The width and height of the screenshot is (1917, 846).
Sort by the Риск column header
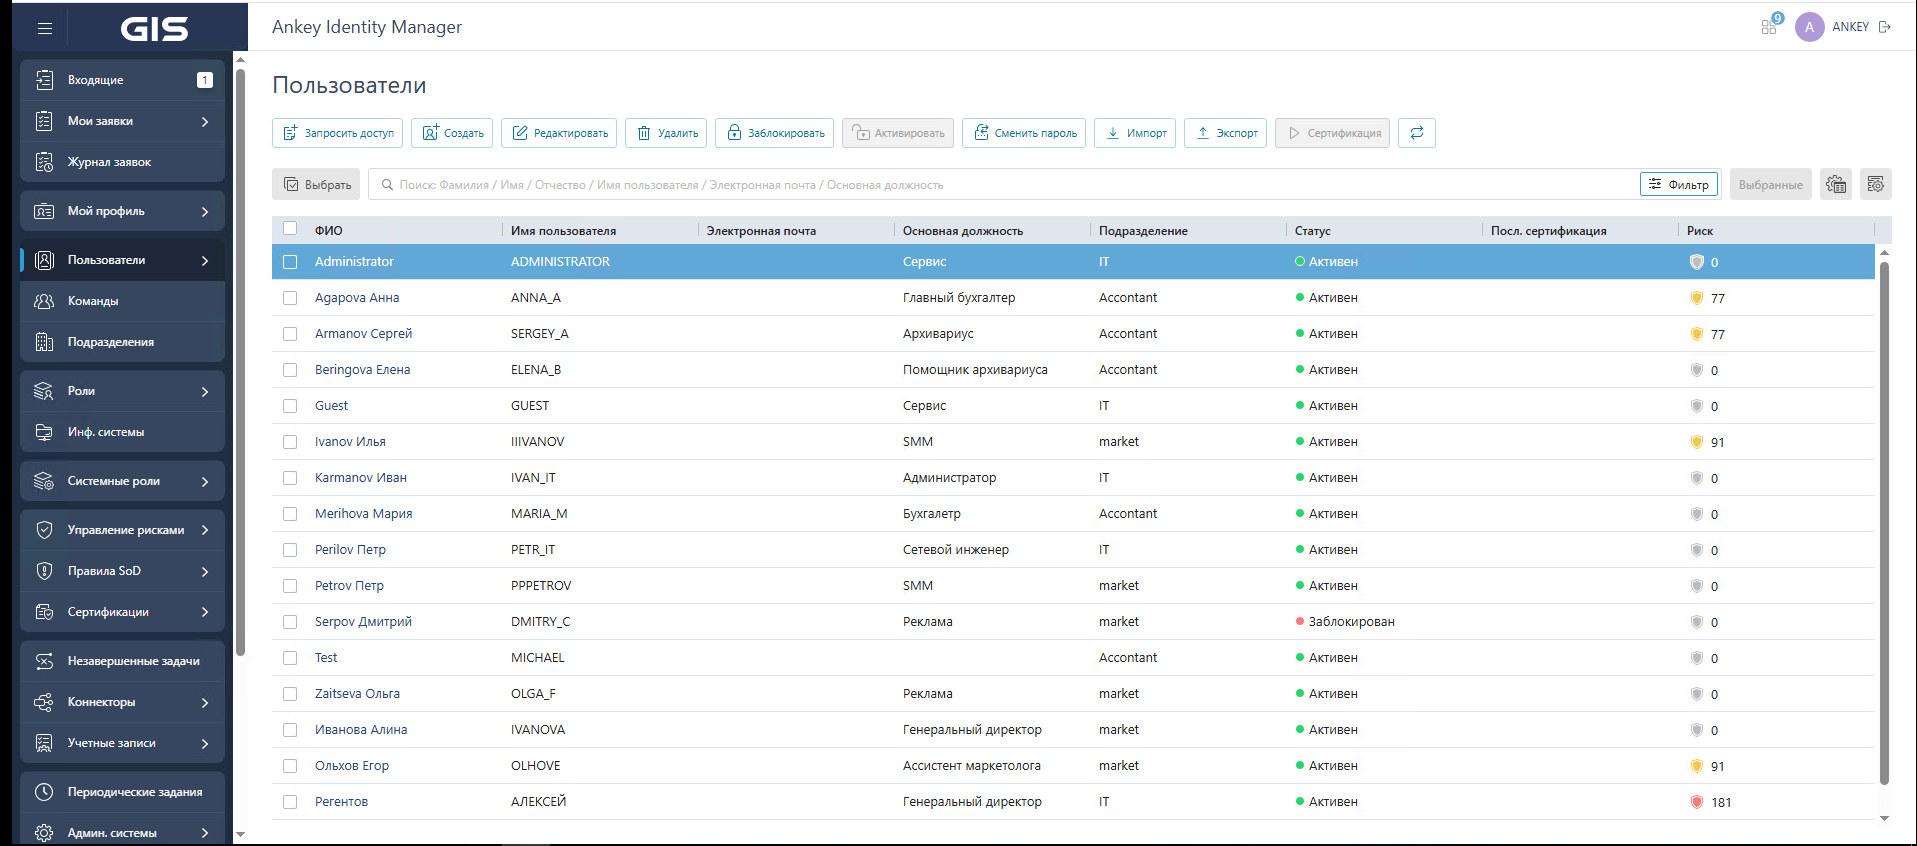pos(1700,230)
